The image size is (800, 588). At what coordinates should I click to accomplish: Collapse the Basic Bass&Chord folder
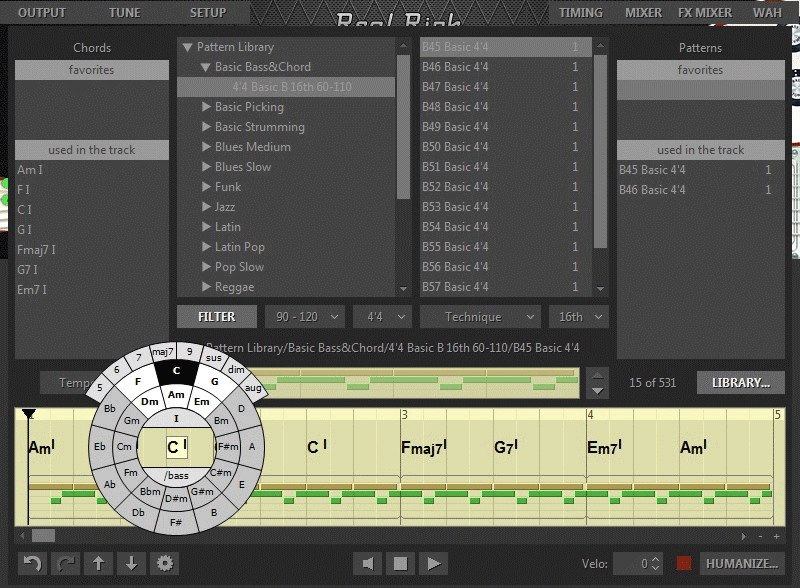coord(205,67)
